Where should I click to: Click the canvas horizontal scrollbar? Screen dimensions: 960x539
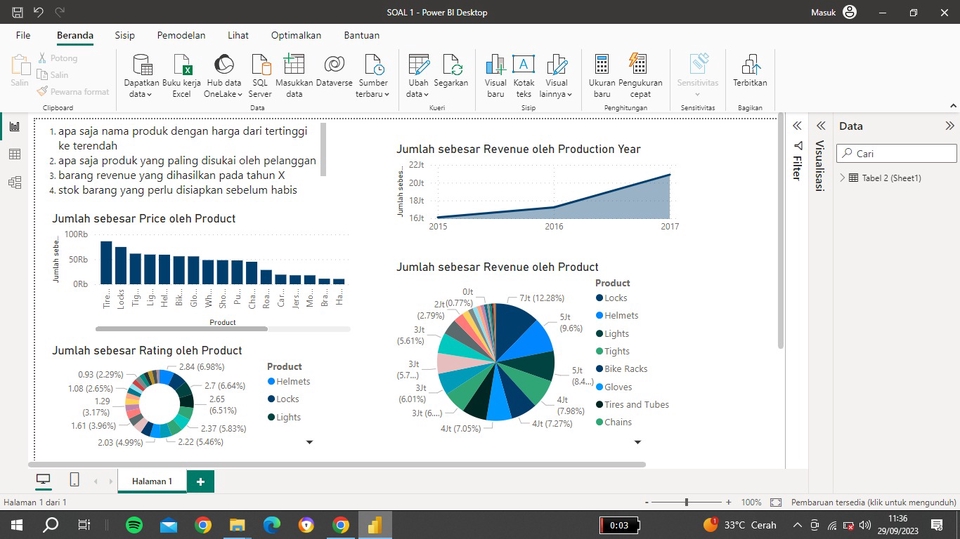pos(337,464)
